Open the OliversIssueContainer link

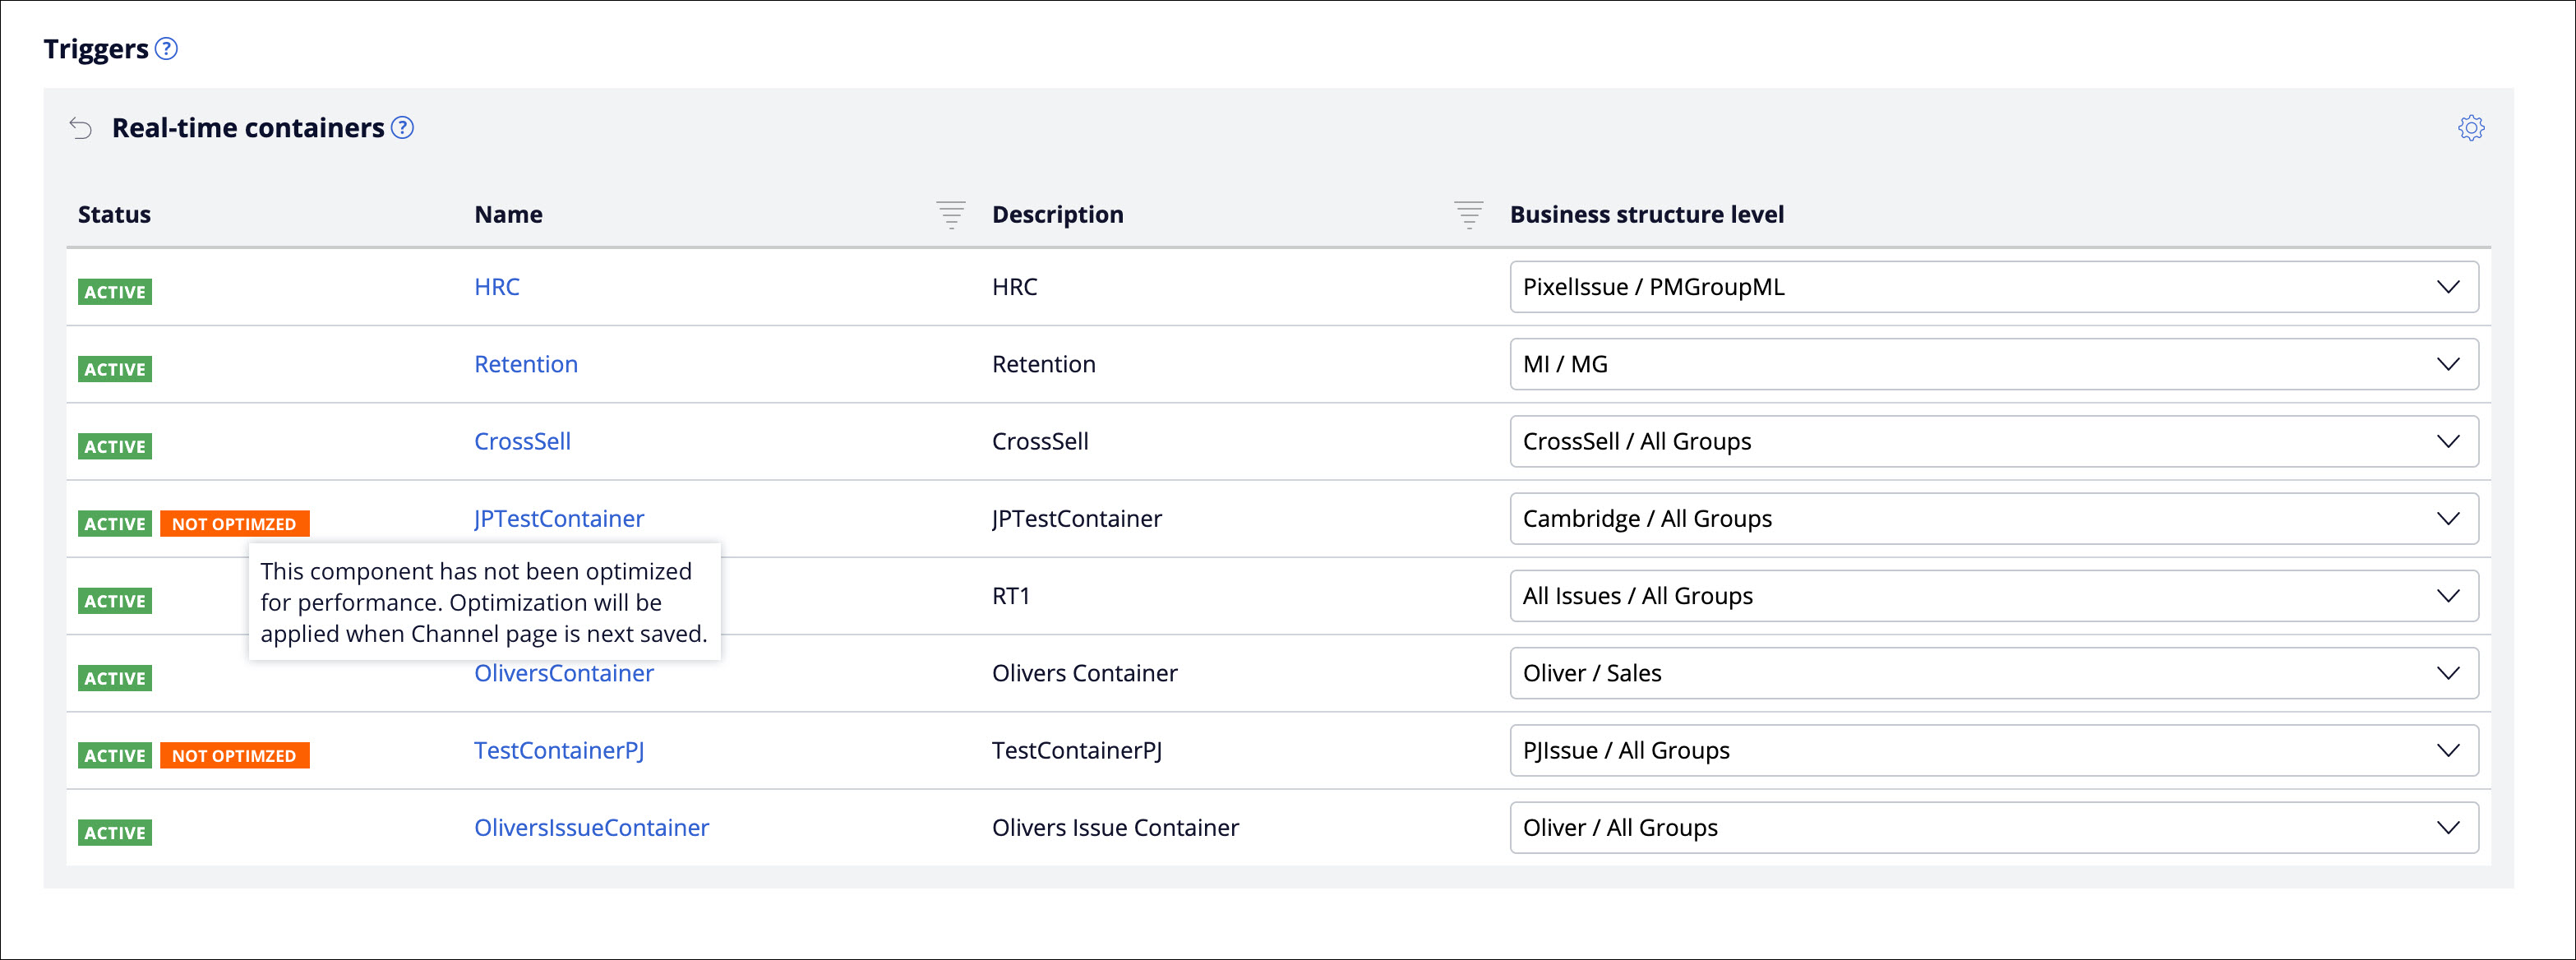[x=591, y=827]
